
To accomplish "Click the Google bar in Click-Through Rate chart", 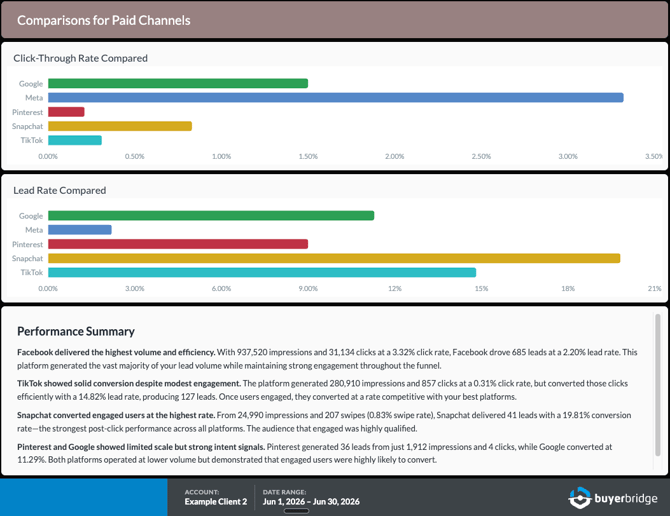I will [x=178, y=83].
